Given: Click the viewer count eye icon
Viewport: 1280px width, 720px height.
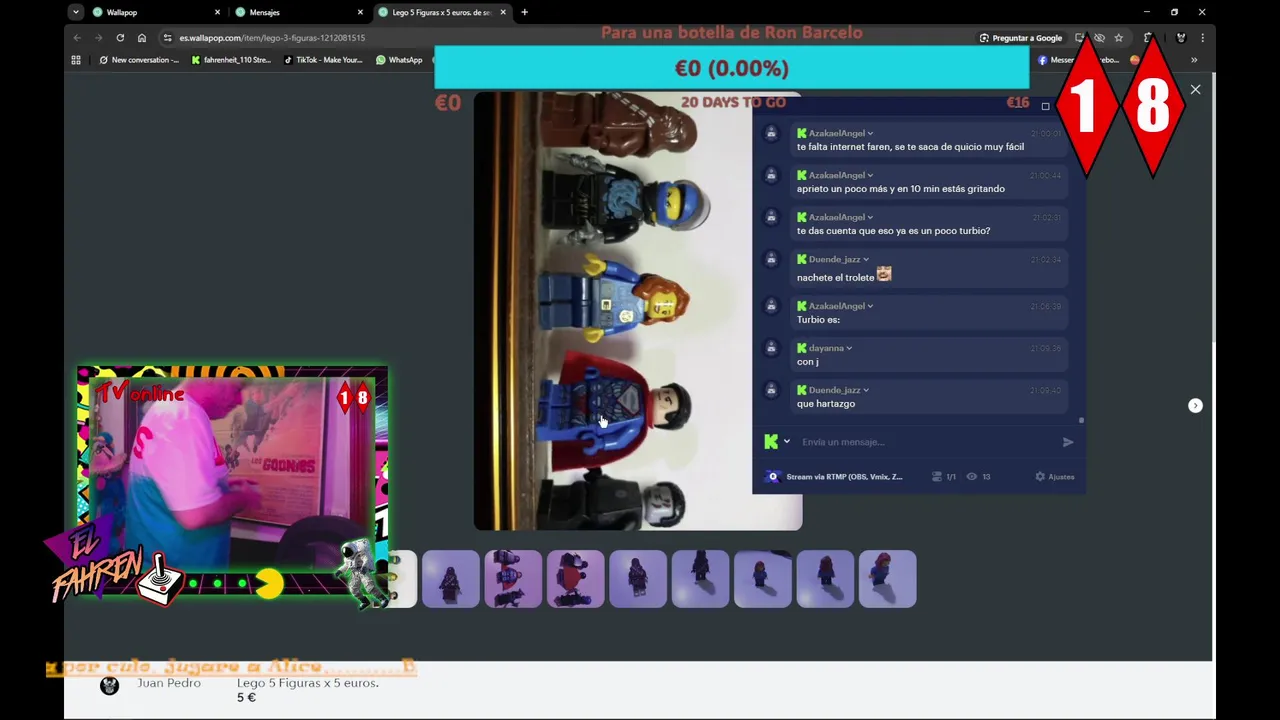Looking at the screenshot, I should pos(971,477).
